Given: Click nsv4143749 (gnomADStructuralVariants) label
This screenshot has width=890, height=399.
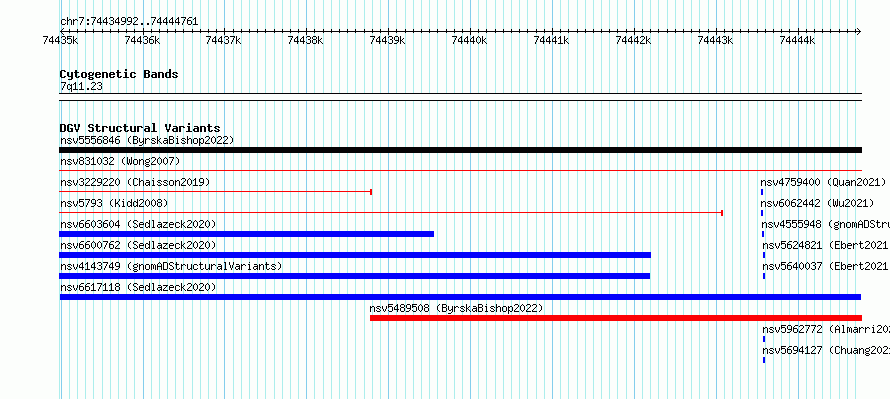Looking at the screenshot, I should pos(171,266).
